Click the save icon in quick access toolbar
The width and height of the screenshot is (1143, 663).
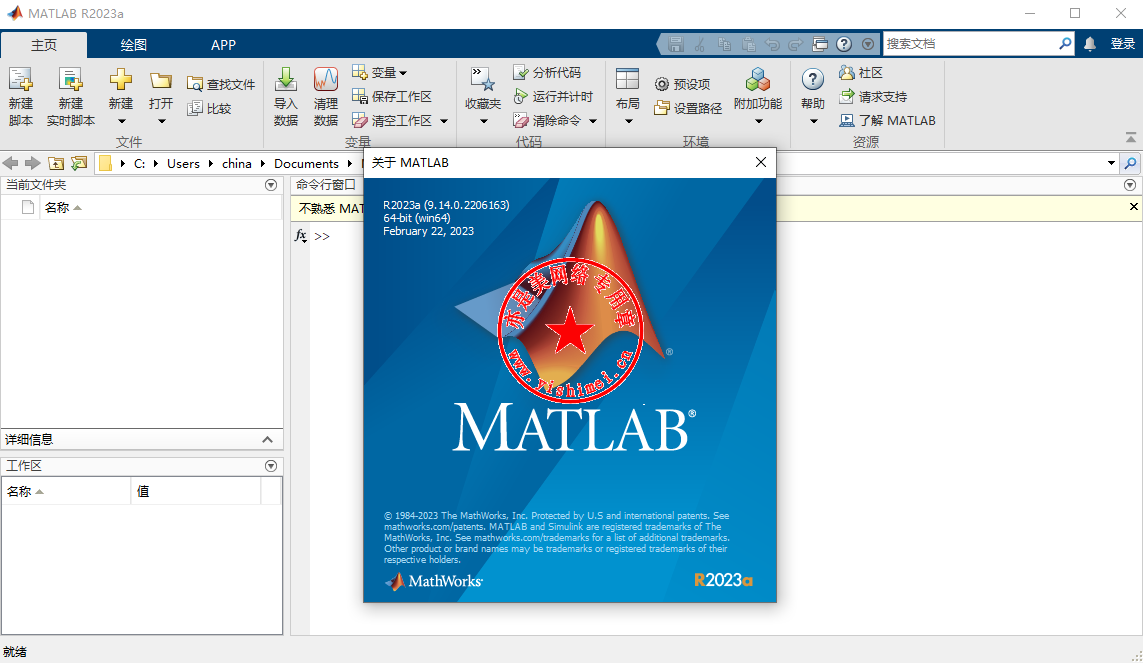pyautogui.click(x=676, y=44)
